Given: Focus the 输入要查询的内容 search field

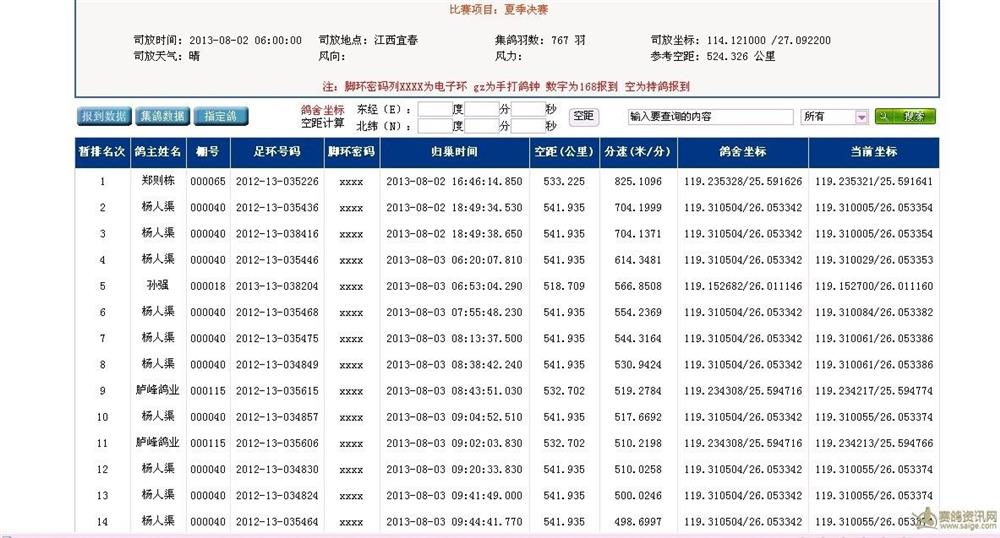Looking at the screenshot, I should [x=710, y=117].
